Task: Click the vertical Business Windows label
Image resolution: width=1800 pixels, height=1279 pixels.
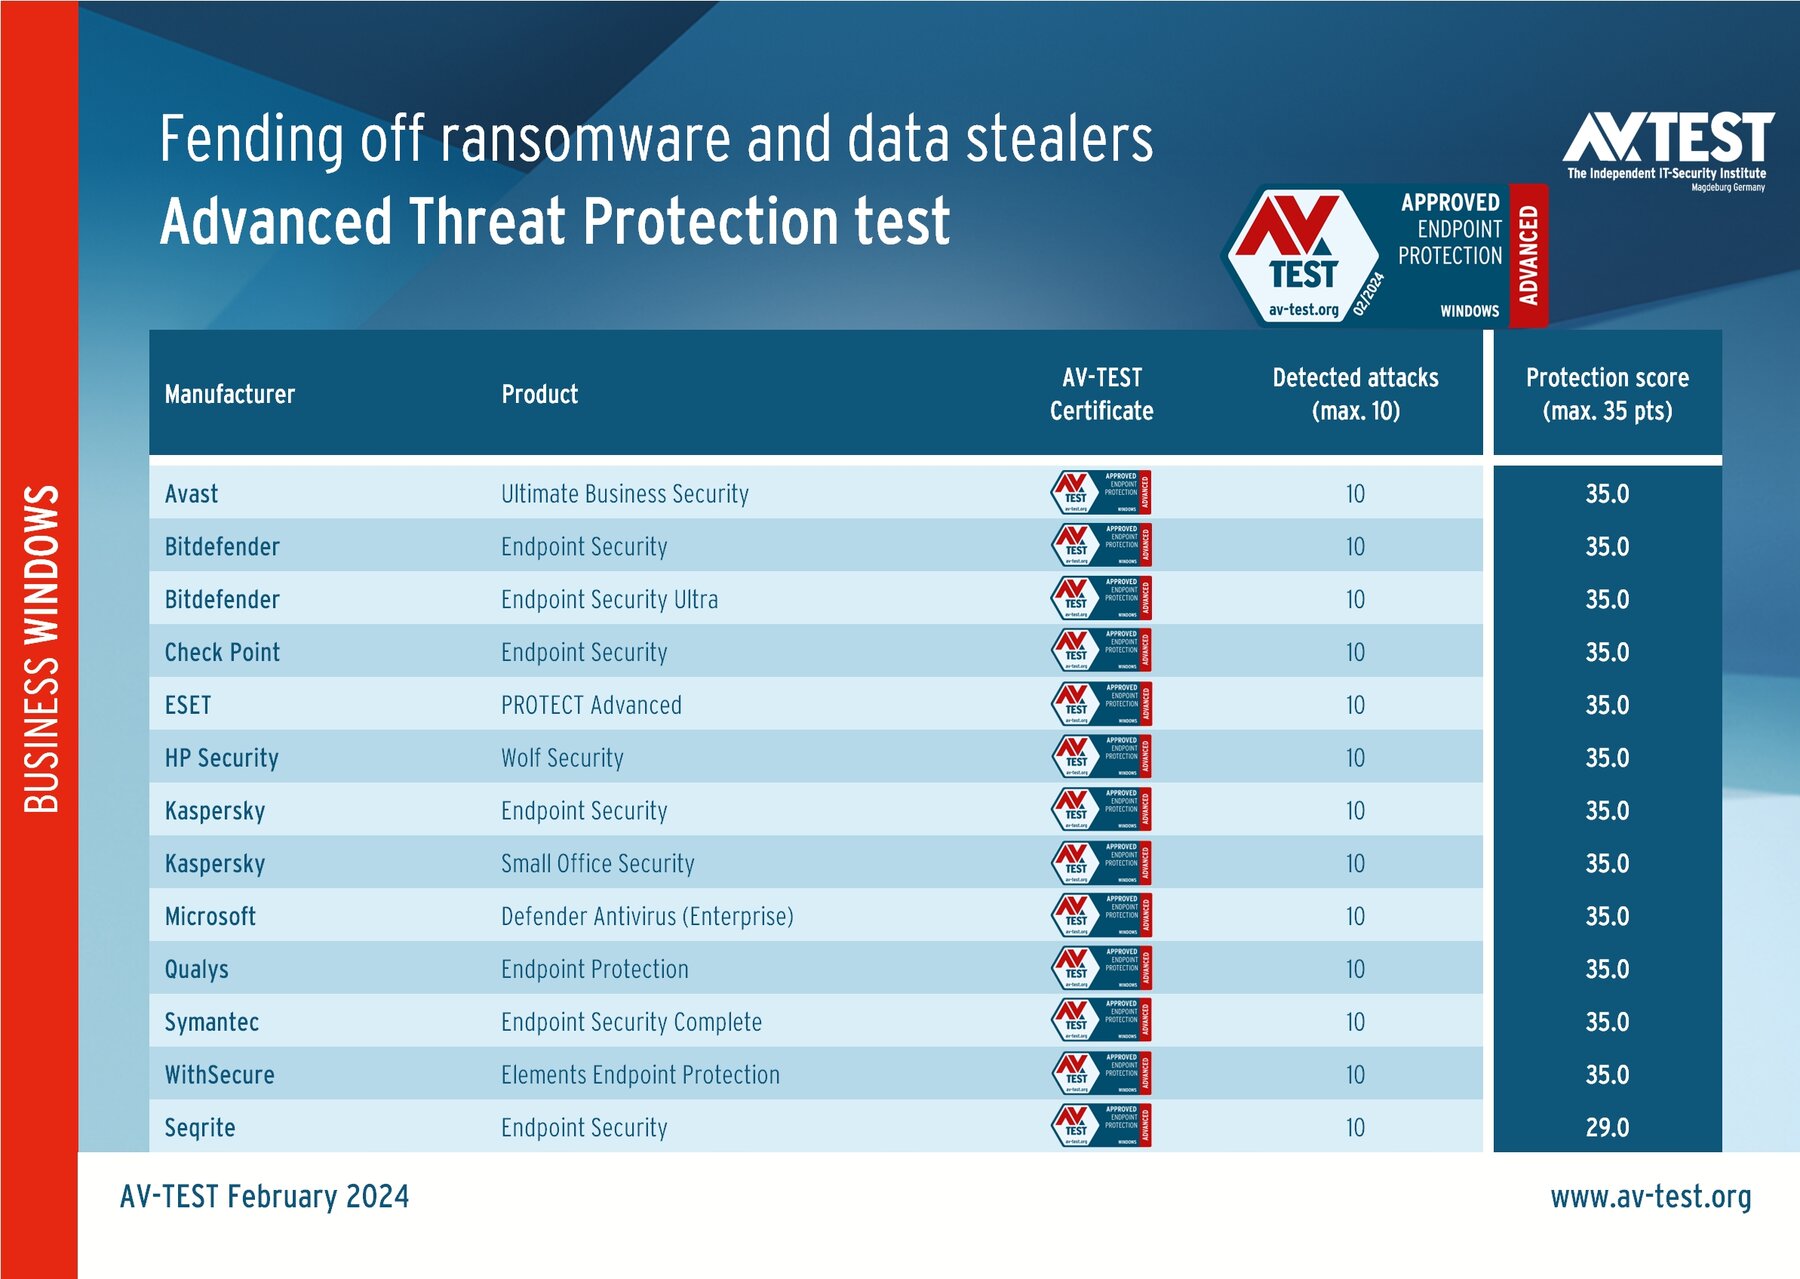Action: point(41,649)
